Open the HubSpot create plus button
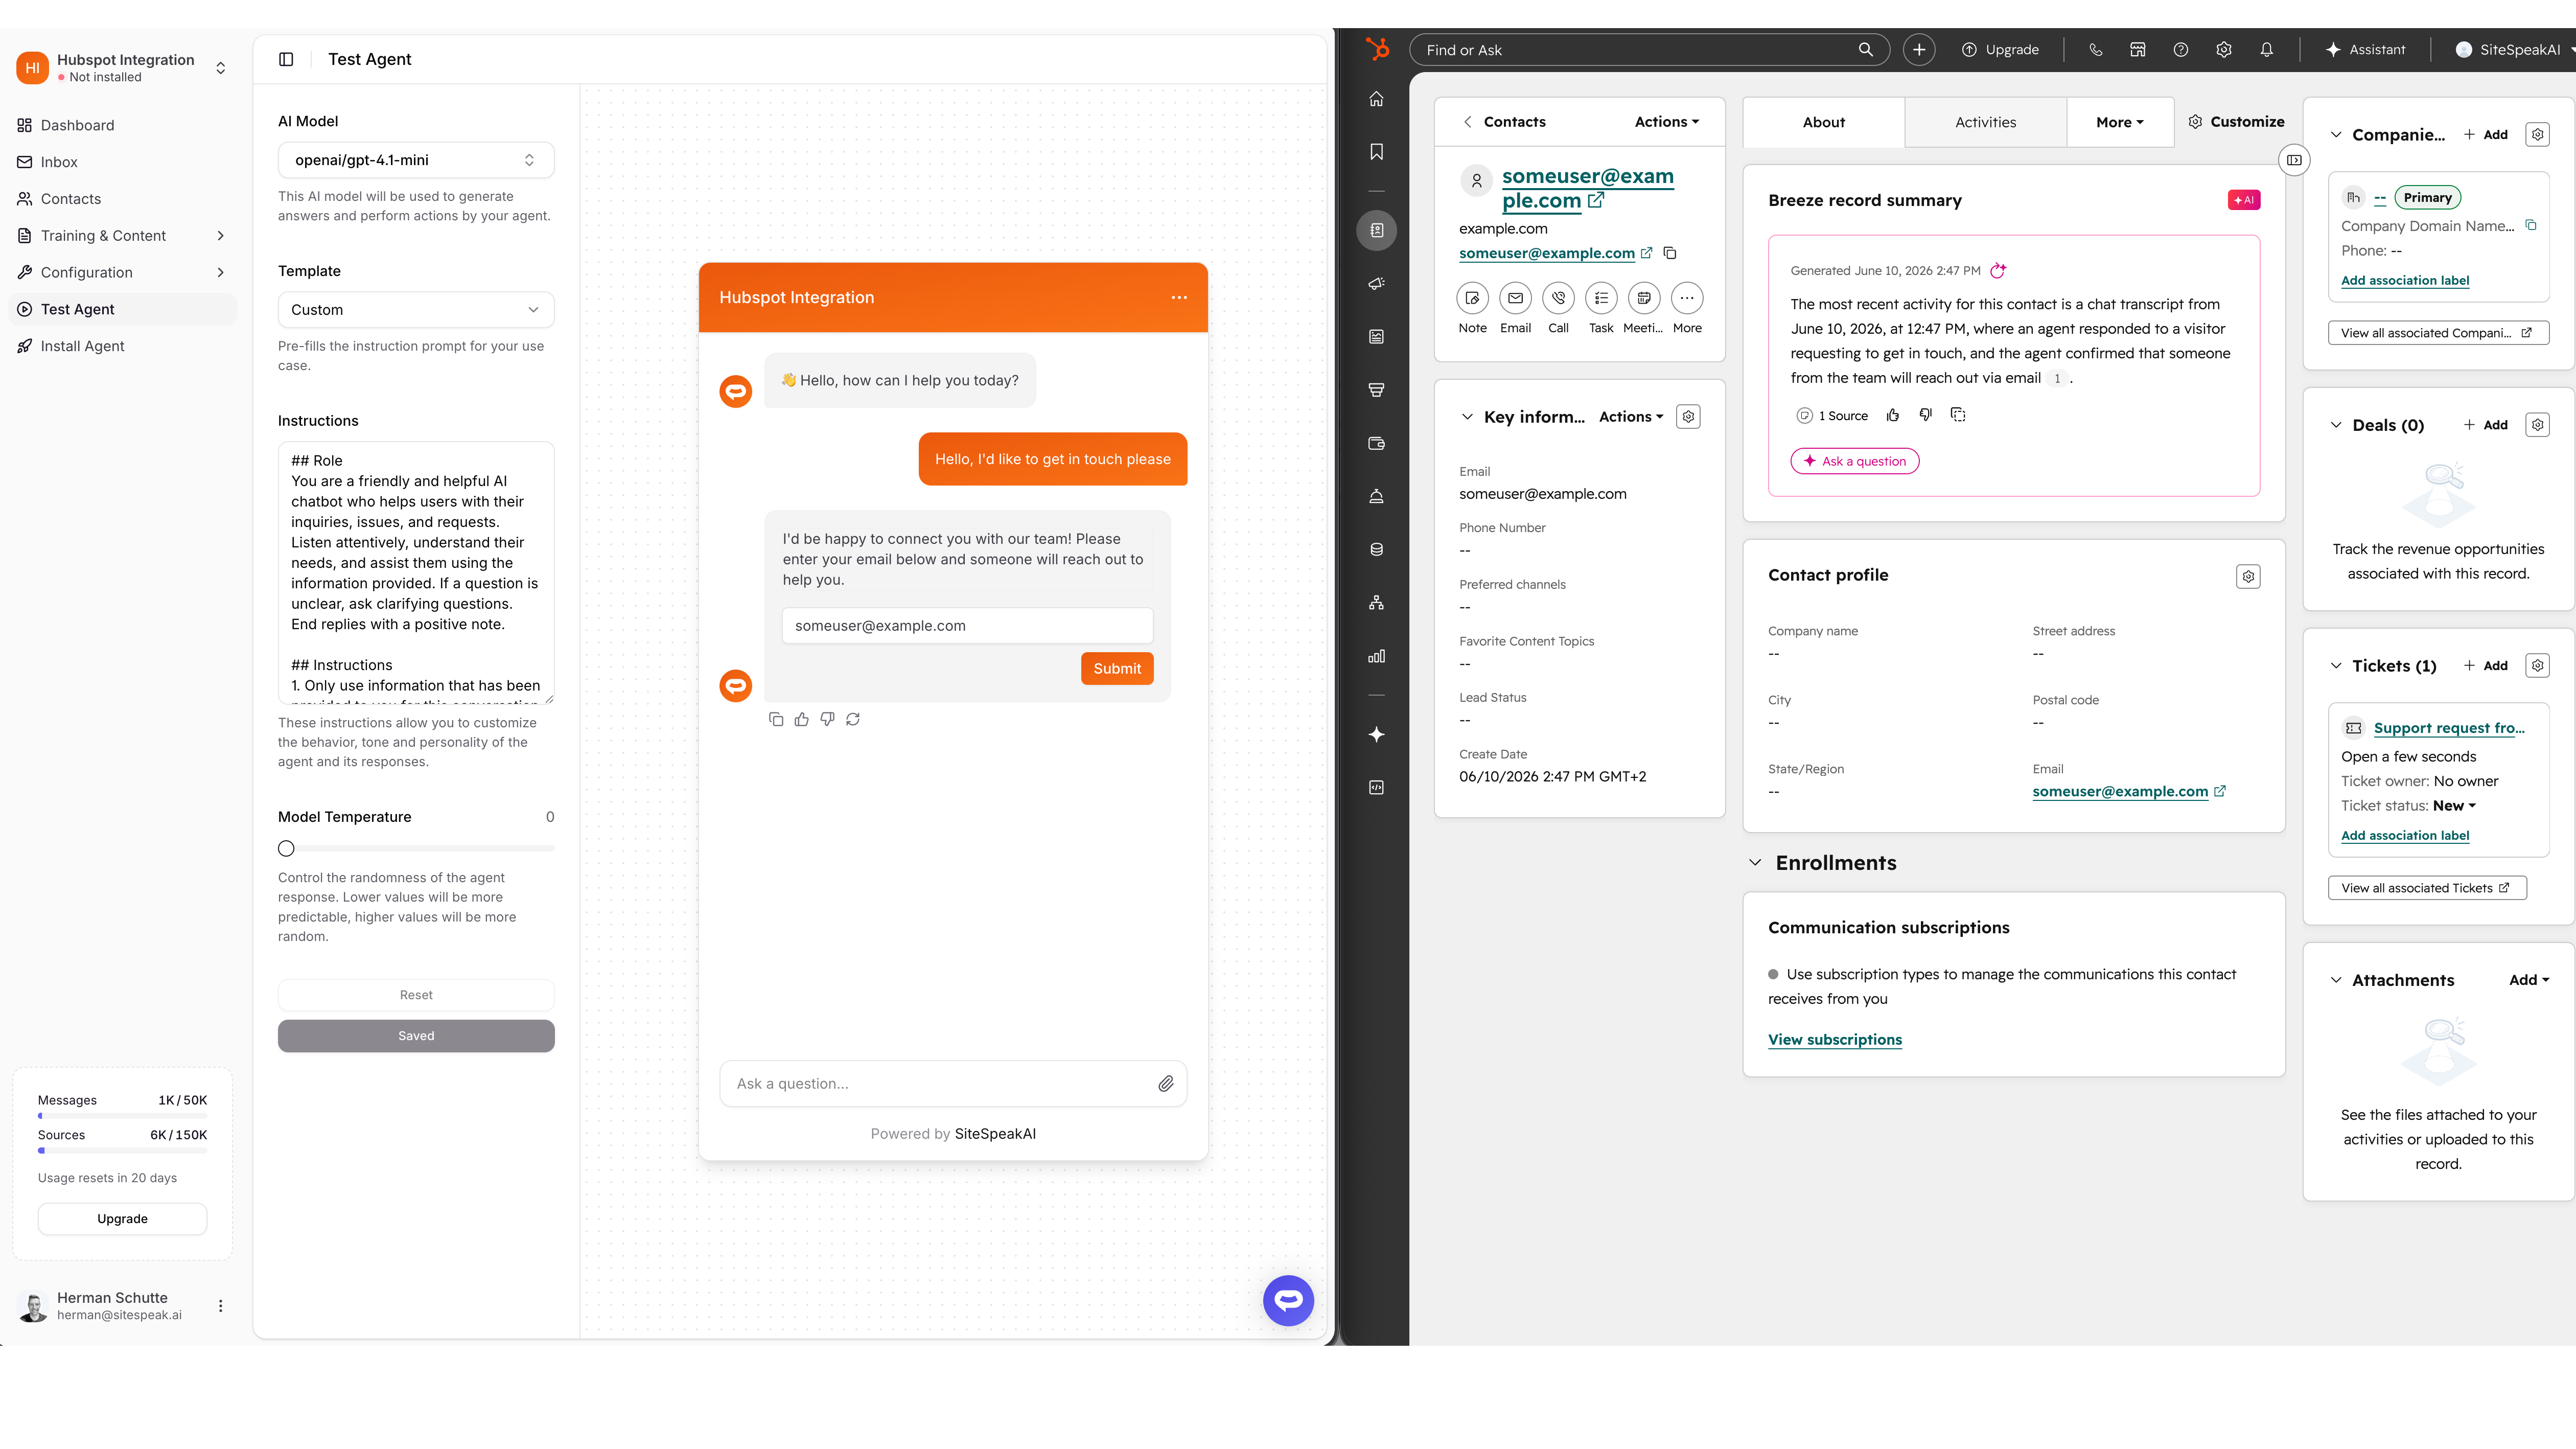The height and width of the screenshot is (1449, 2576). click(x=1918, y=49)
